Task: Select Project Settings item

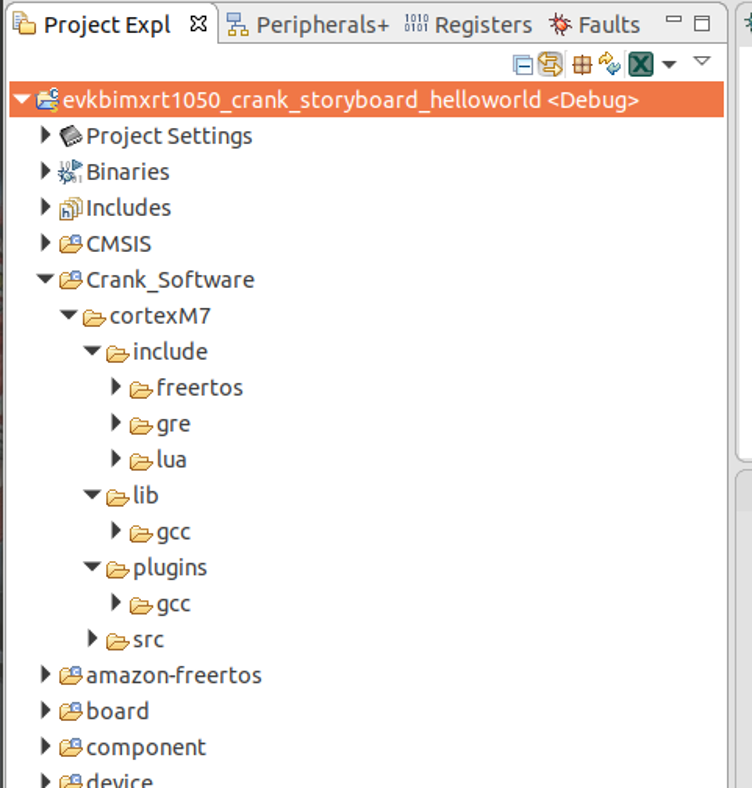Action: (169, 136)
